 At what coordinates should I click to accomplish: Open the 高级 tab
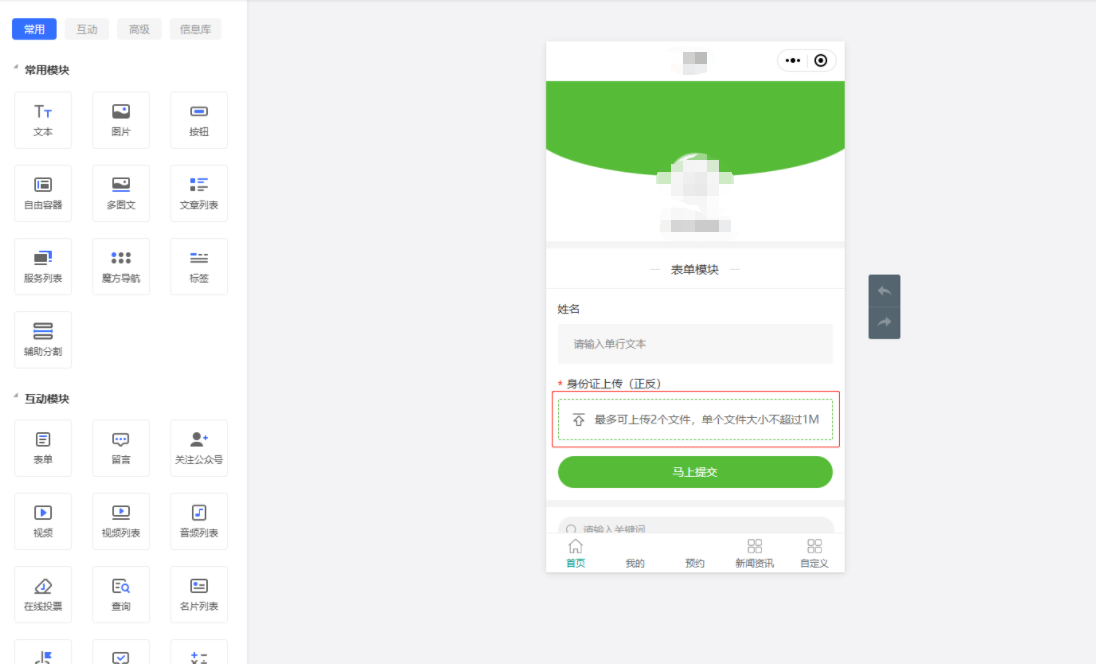pyautogui.click(x=139, y=29)
